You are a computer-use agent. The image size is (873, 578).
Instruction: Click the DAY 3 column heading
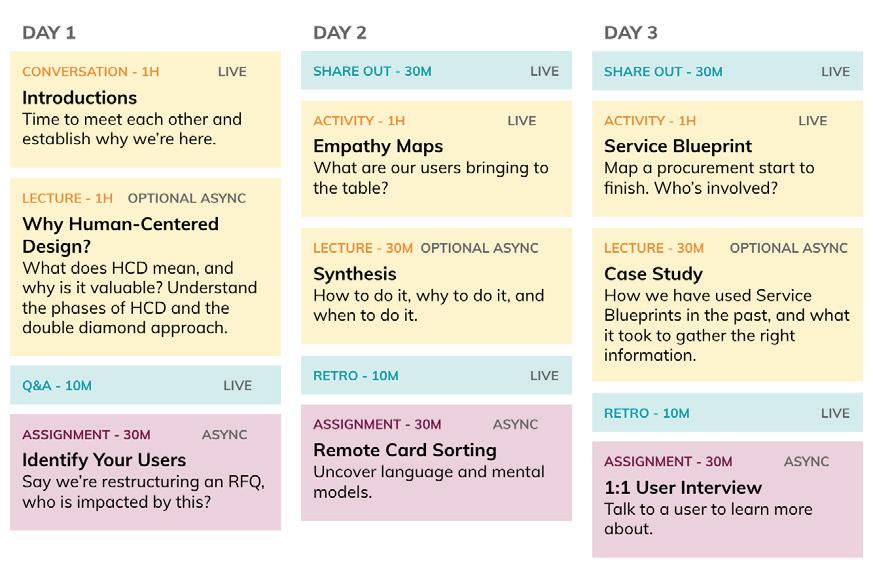[x=631, y=32]
